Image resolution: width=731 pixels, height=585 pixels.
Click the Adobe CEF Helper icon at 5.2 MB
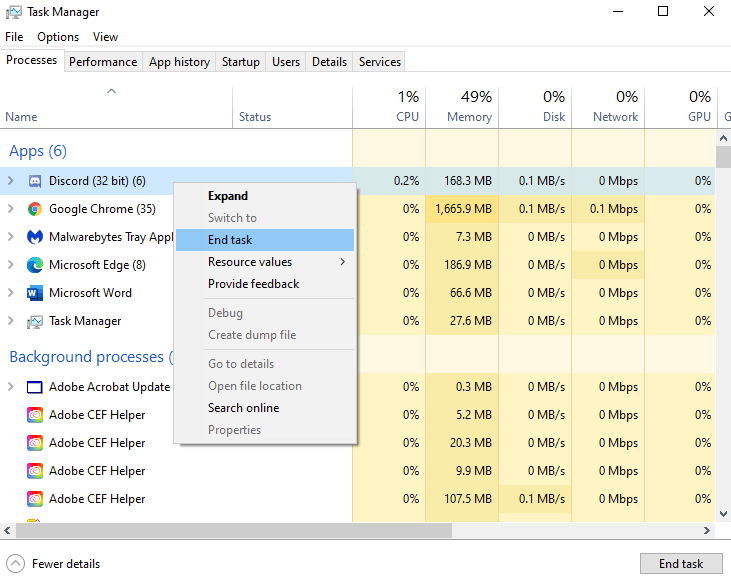coord(35,415)
